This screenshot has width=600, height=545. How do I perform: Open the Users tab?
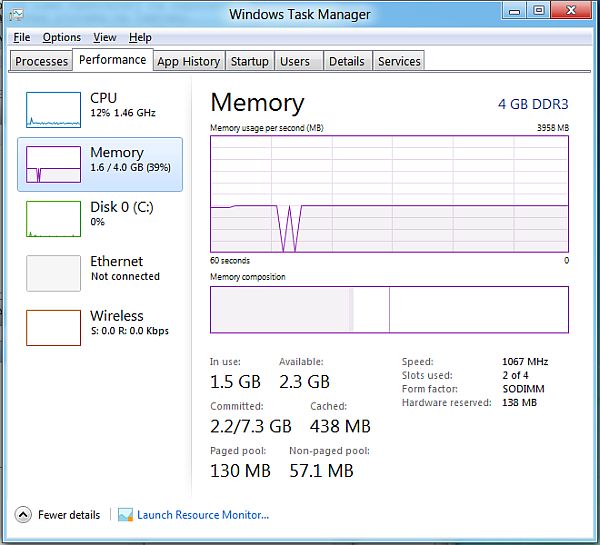click(x=295, y=61)
